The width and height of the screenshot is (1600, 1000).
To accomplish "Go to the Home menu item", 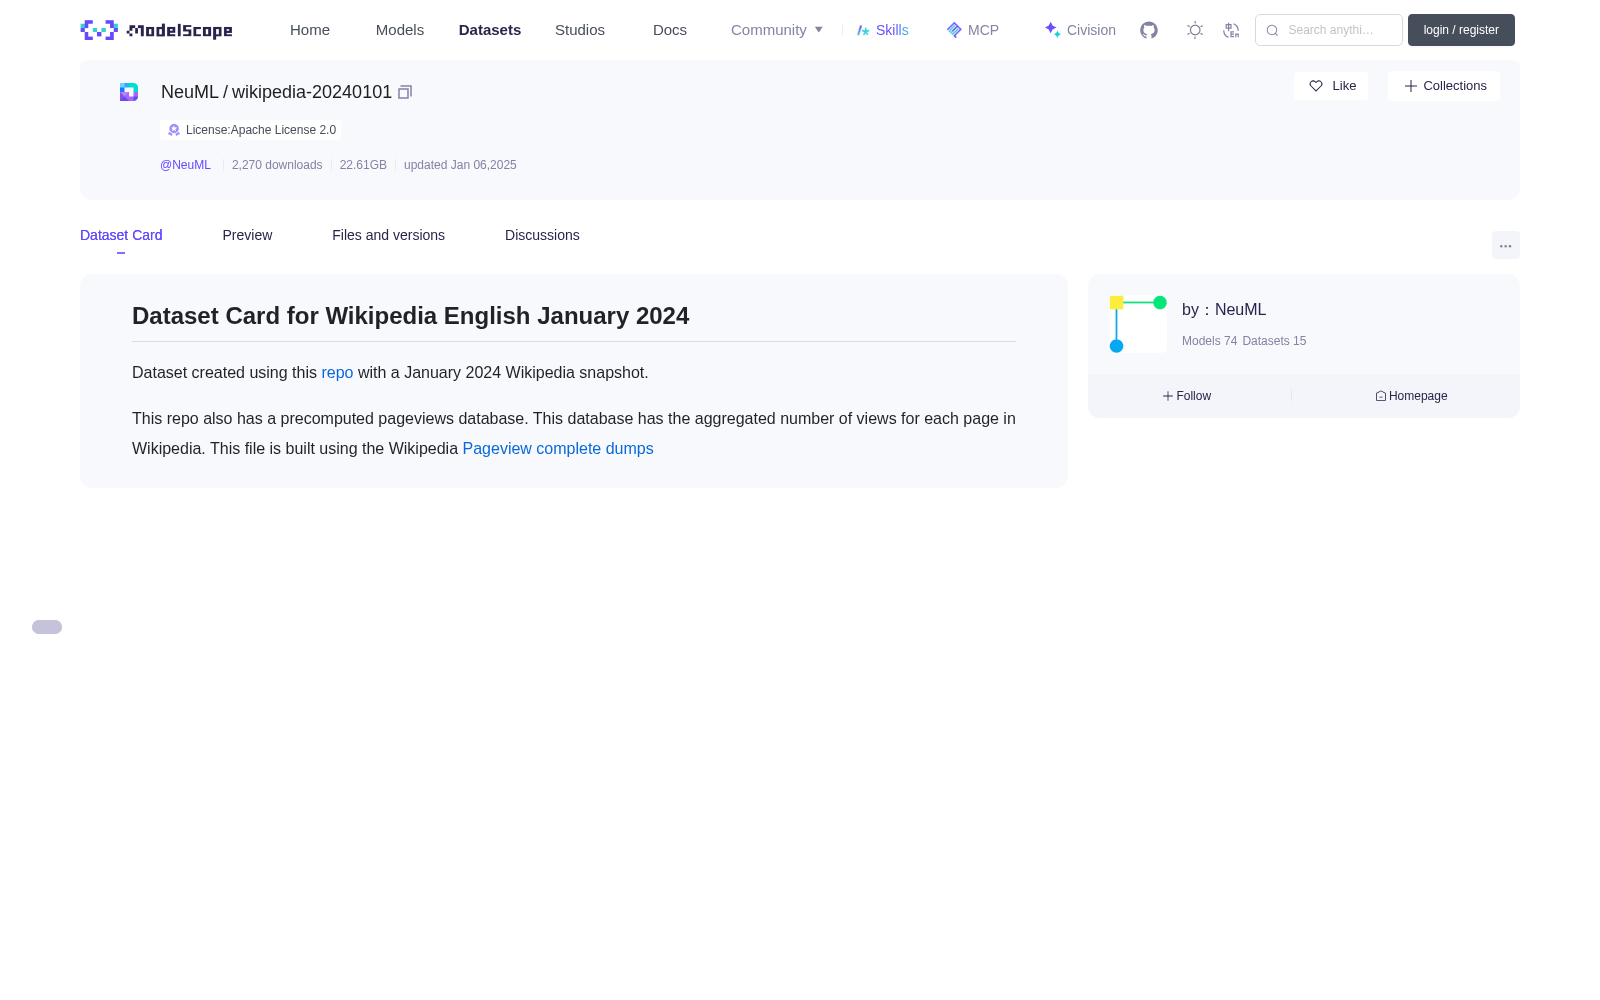I will click(x=310, y=30).
